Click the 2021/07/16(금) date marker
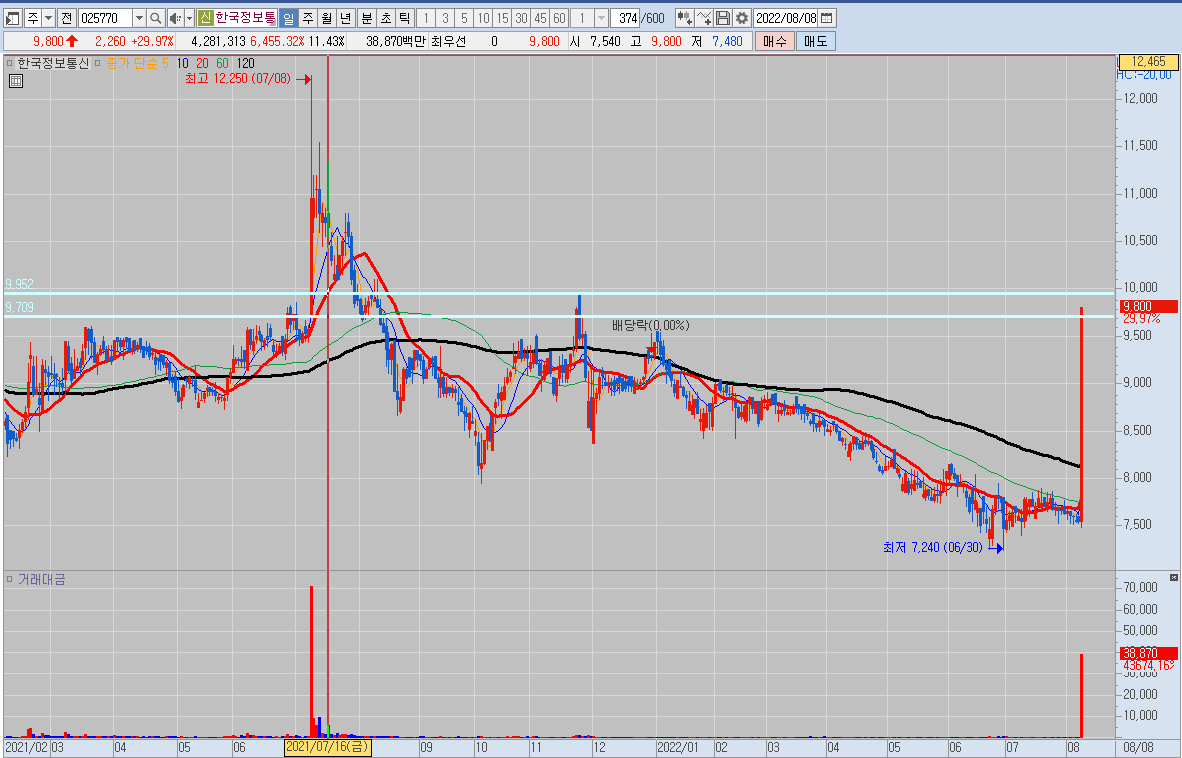The width and height of the screenshot is (1182, 758). tap(327, 747)
